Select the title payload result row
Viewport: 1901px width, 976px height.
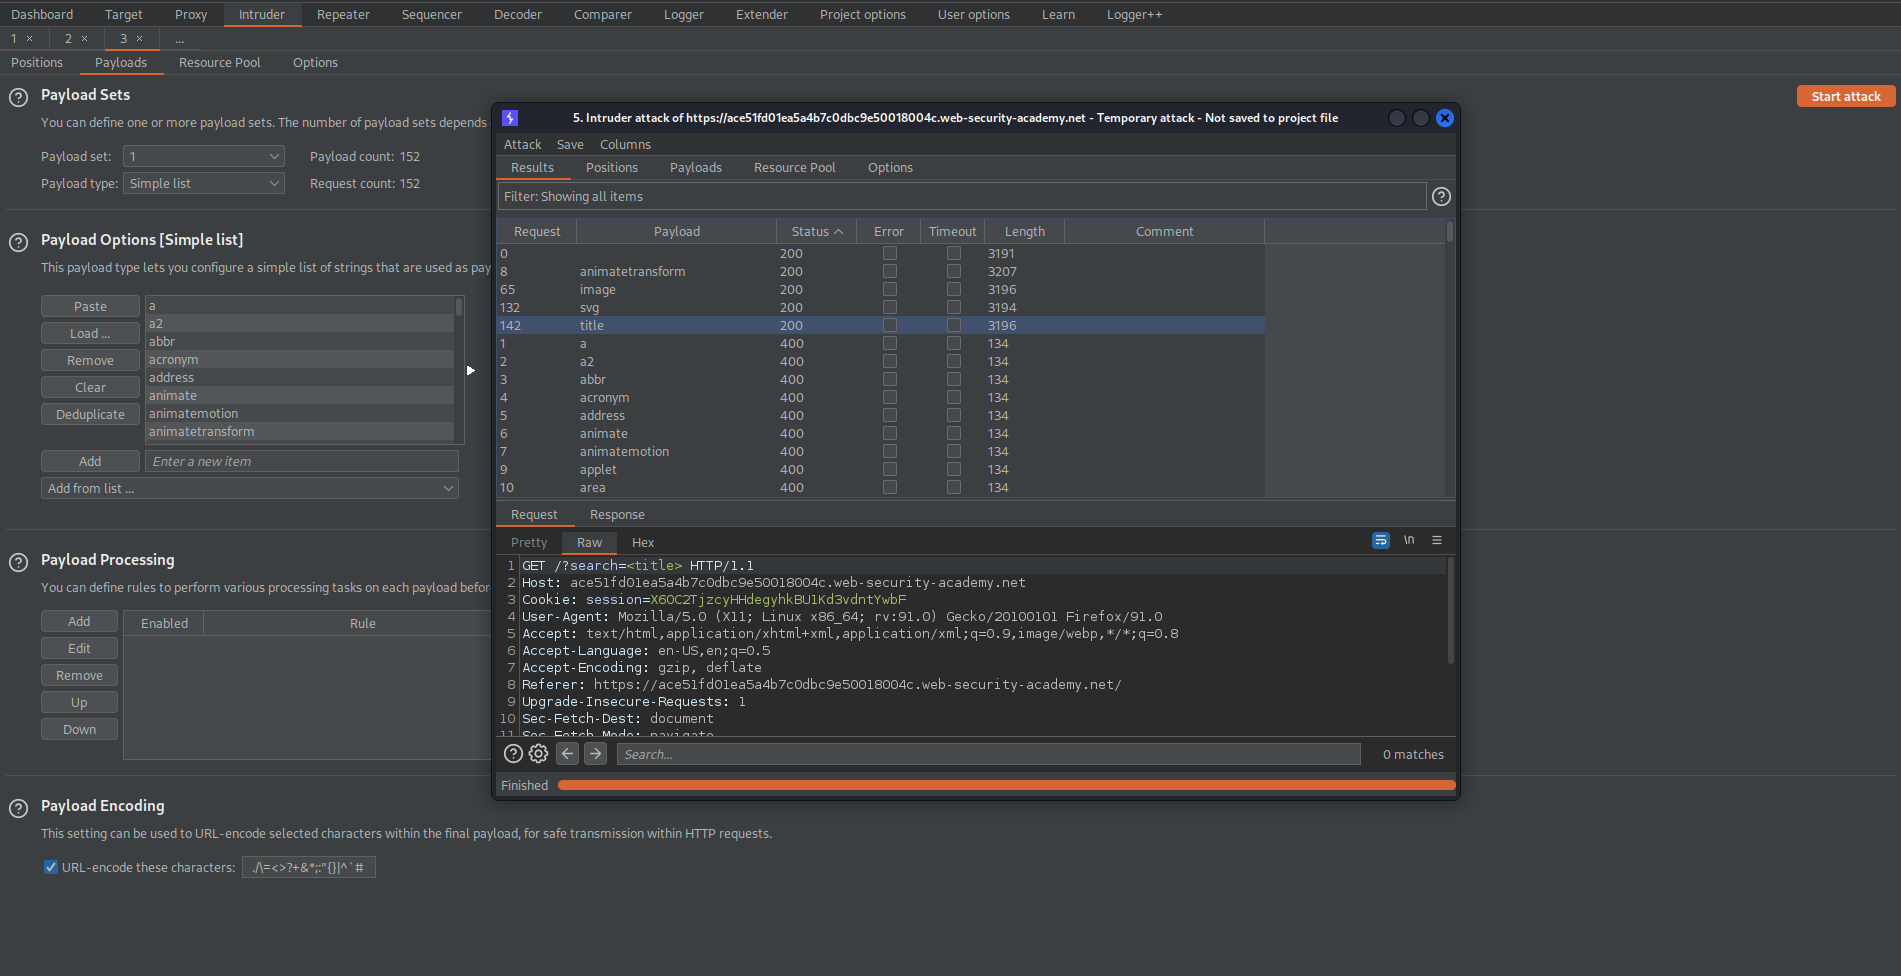pyautogui.click(x=881, y=326)
